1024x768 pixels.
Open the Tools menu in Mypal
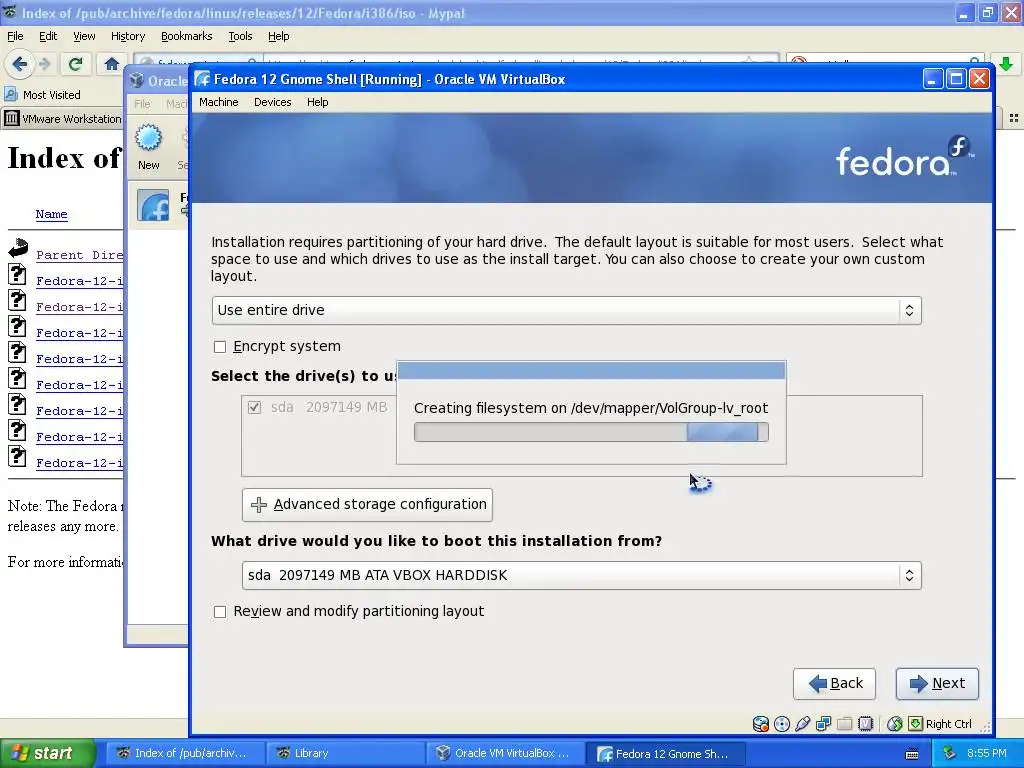240,36
